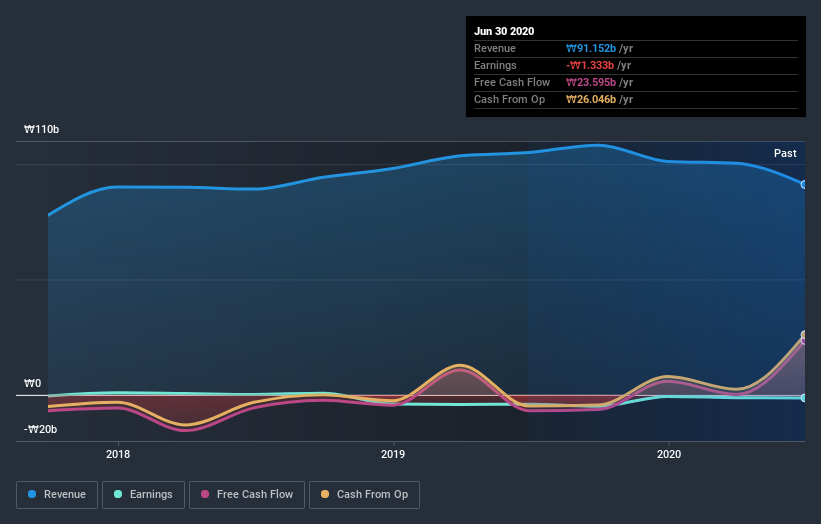Click the Cash From Op label in tooltip

click(509, 99)
